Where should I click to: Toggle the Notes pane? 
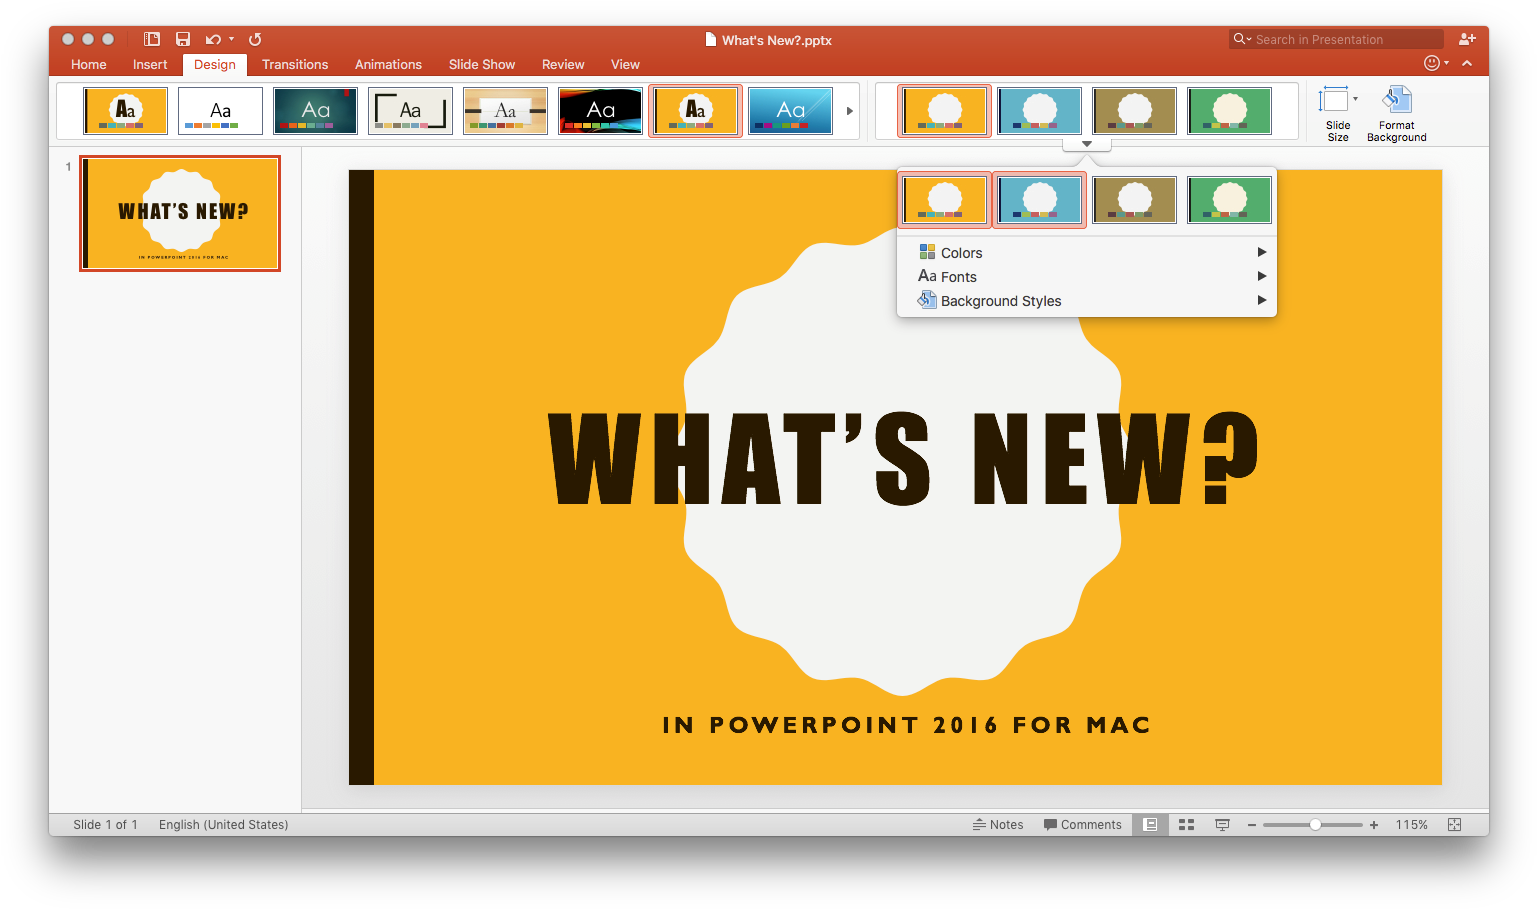tap(997, 824)
